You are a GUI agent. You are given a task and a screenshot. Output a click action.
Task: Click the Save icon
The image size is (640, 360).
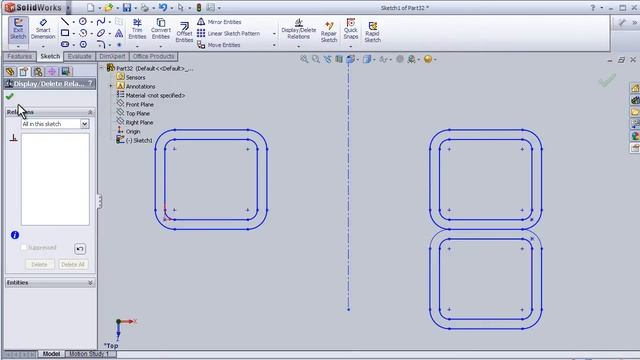click(x=127, y=8)
